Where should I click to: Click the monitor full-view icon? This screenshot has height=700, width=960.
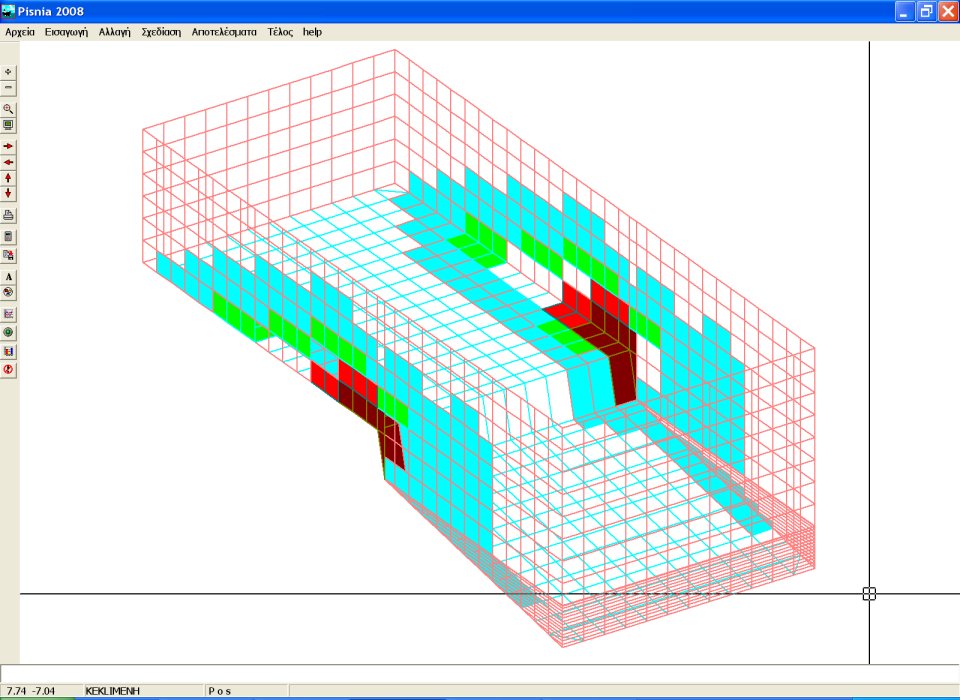coord(9,125)
